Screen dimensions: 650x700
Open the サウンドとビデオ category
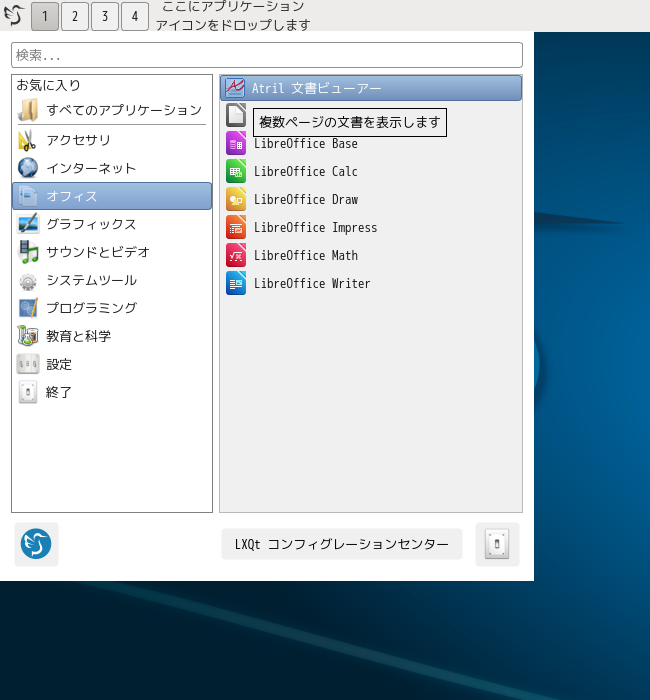[x=112, y=252]
